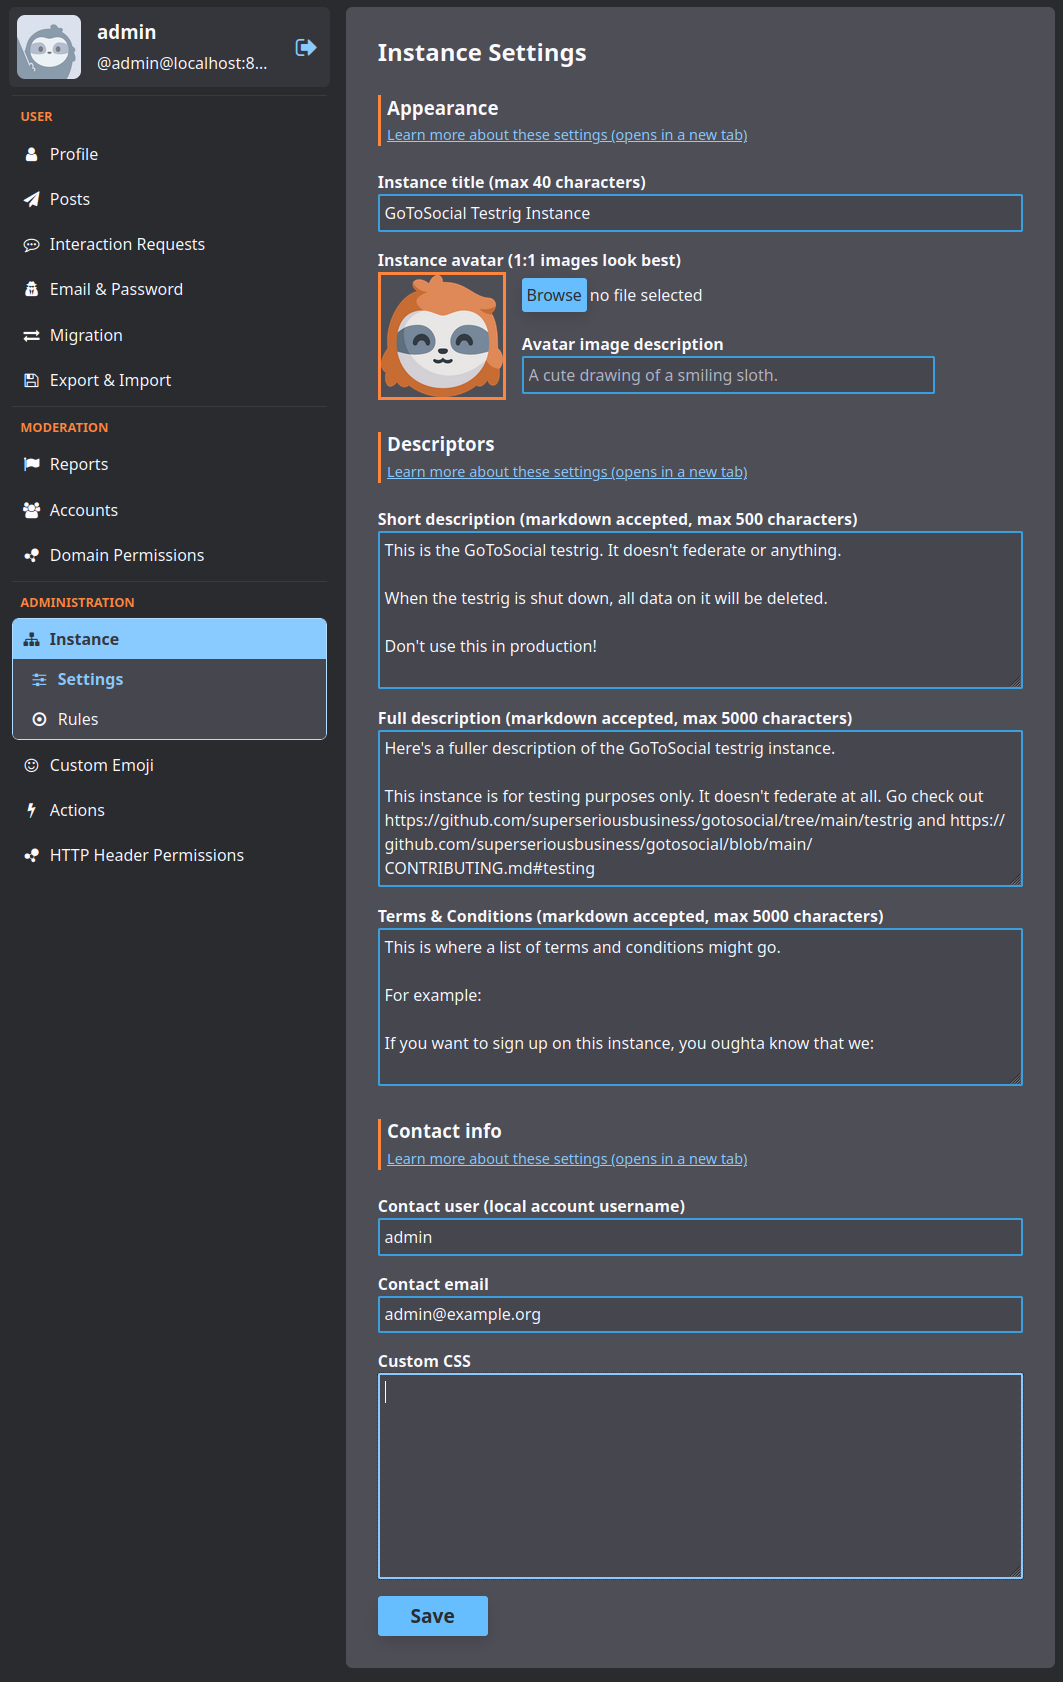Screen dimensions: 1063x1682
Task: Open Contact info learn more link
Action: pos(566,1159)
